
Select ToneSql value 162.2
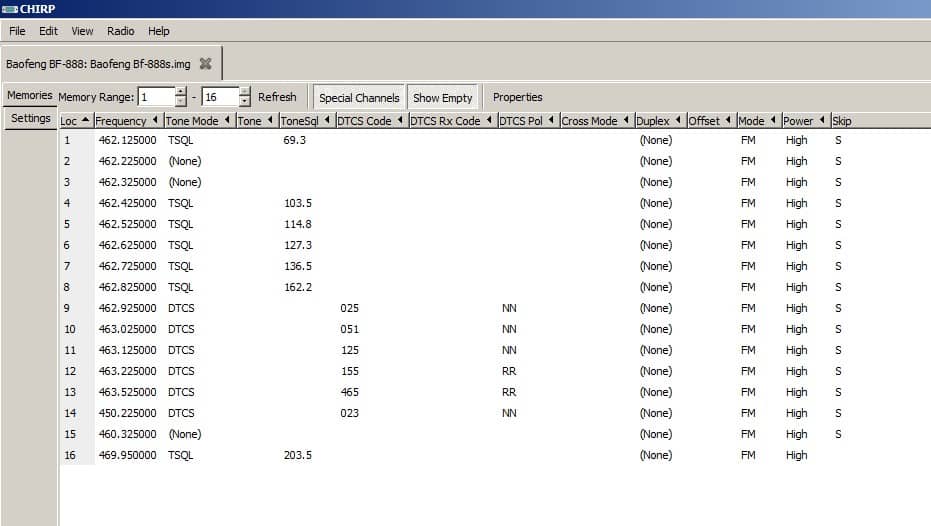297,287
